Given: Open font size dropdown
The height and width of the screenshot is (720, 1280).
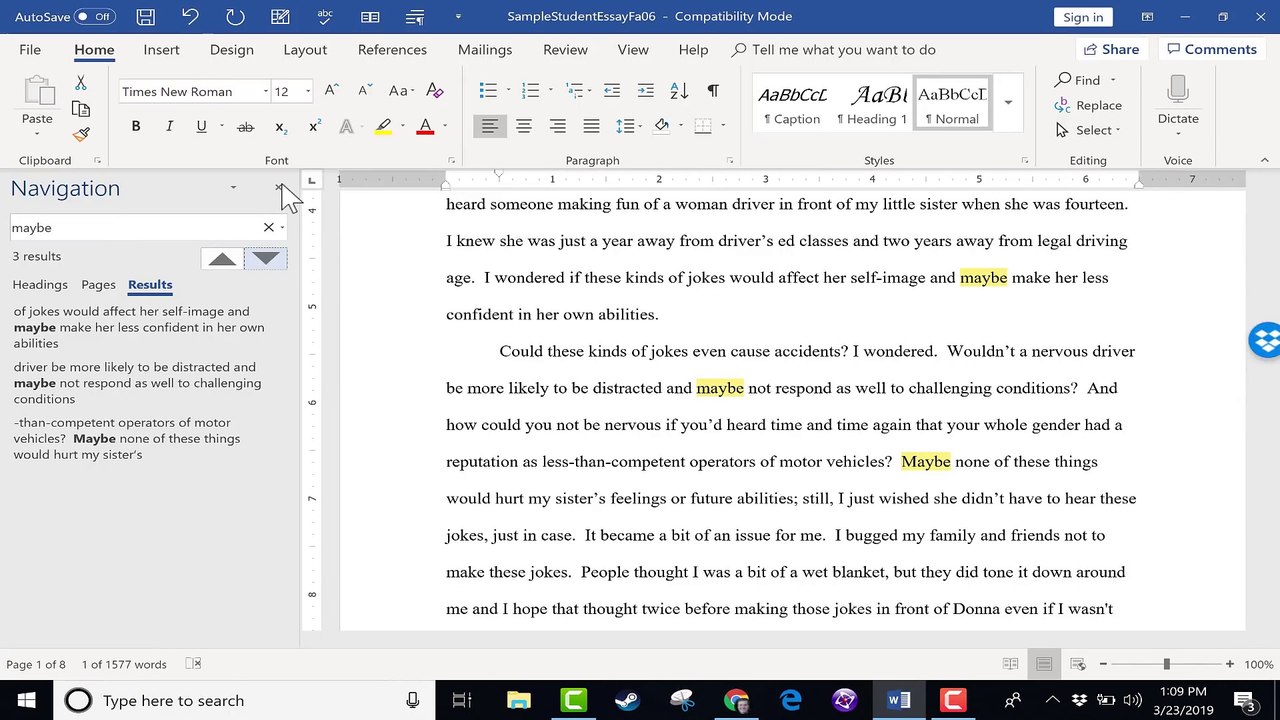Looking at the screenshot, I should click(307, 92).
